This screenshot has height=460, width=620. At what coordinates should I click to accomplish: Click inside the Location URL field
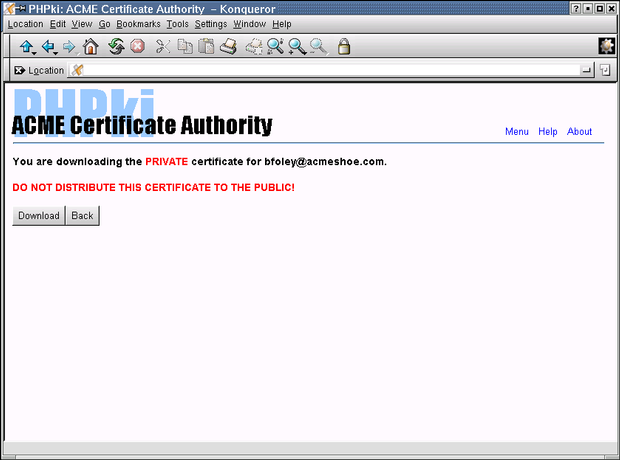(x=331, y=70)
